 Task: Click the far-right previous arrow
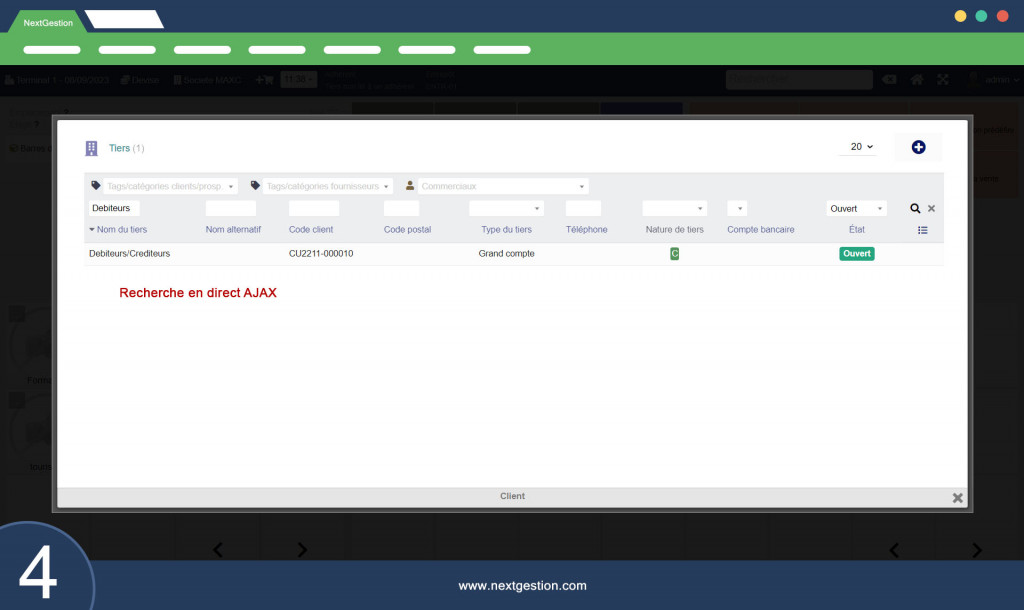(x=894, y=550)
